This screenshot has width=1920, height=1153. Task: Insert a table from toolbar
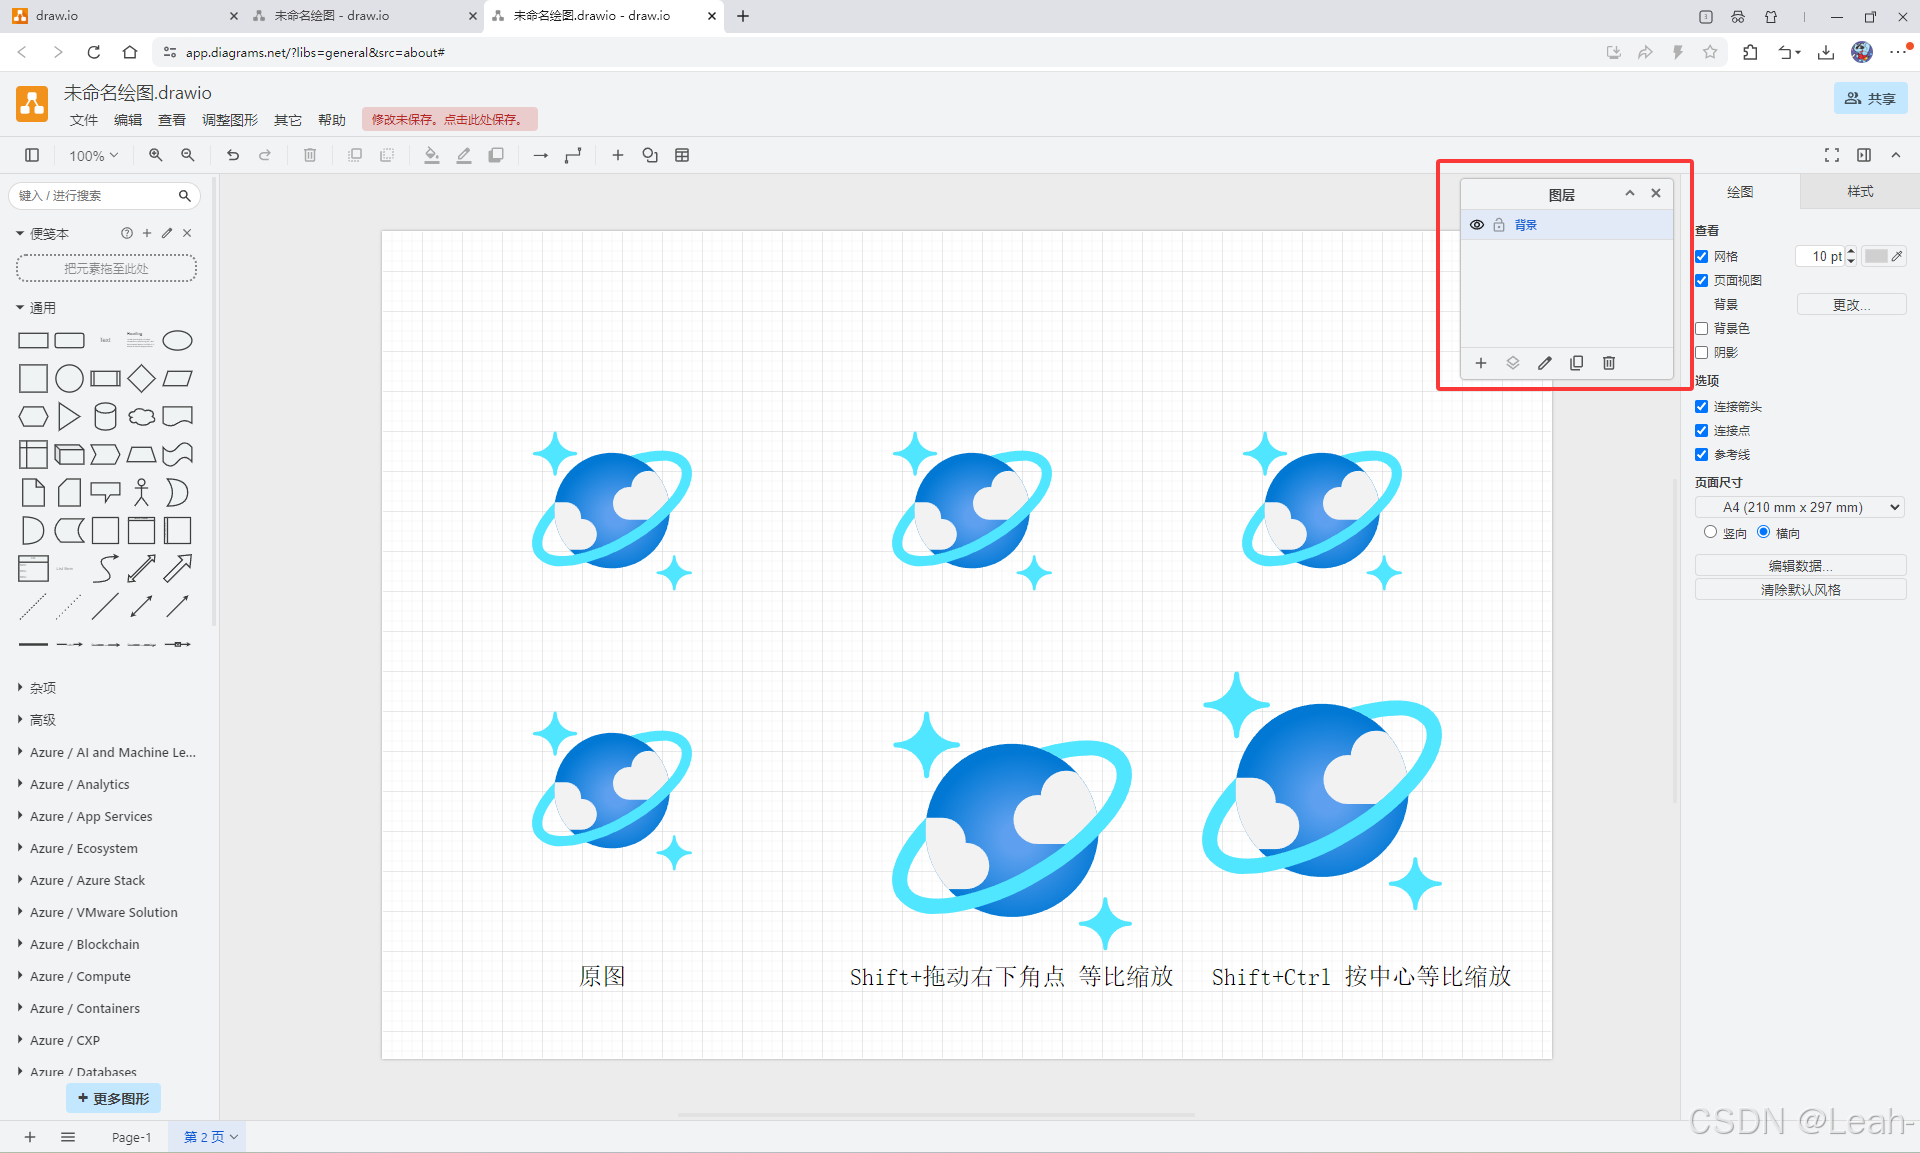point(682,155)
